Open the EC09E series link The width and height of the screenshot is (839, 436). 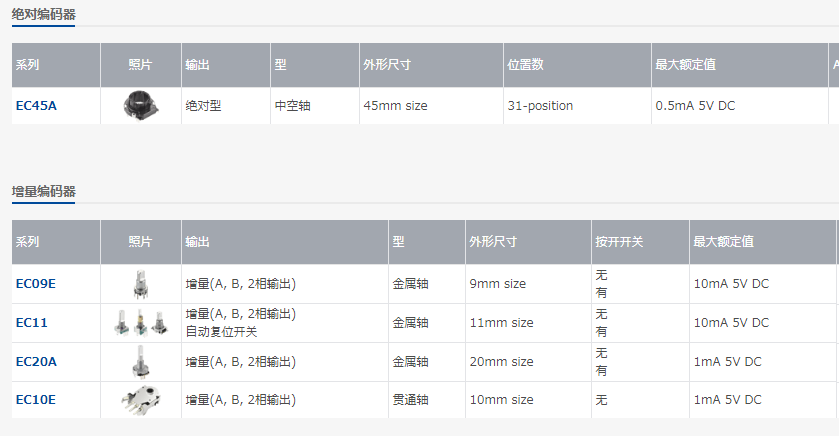[x=36, y=284]
